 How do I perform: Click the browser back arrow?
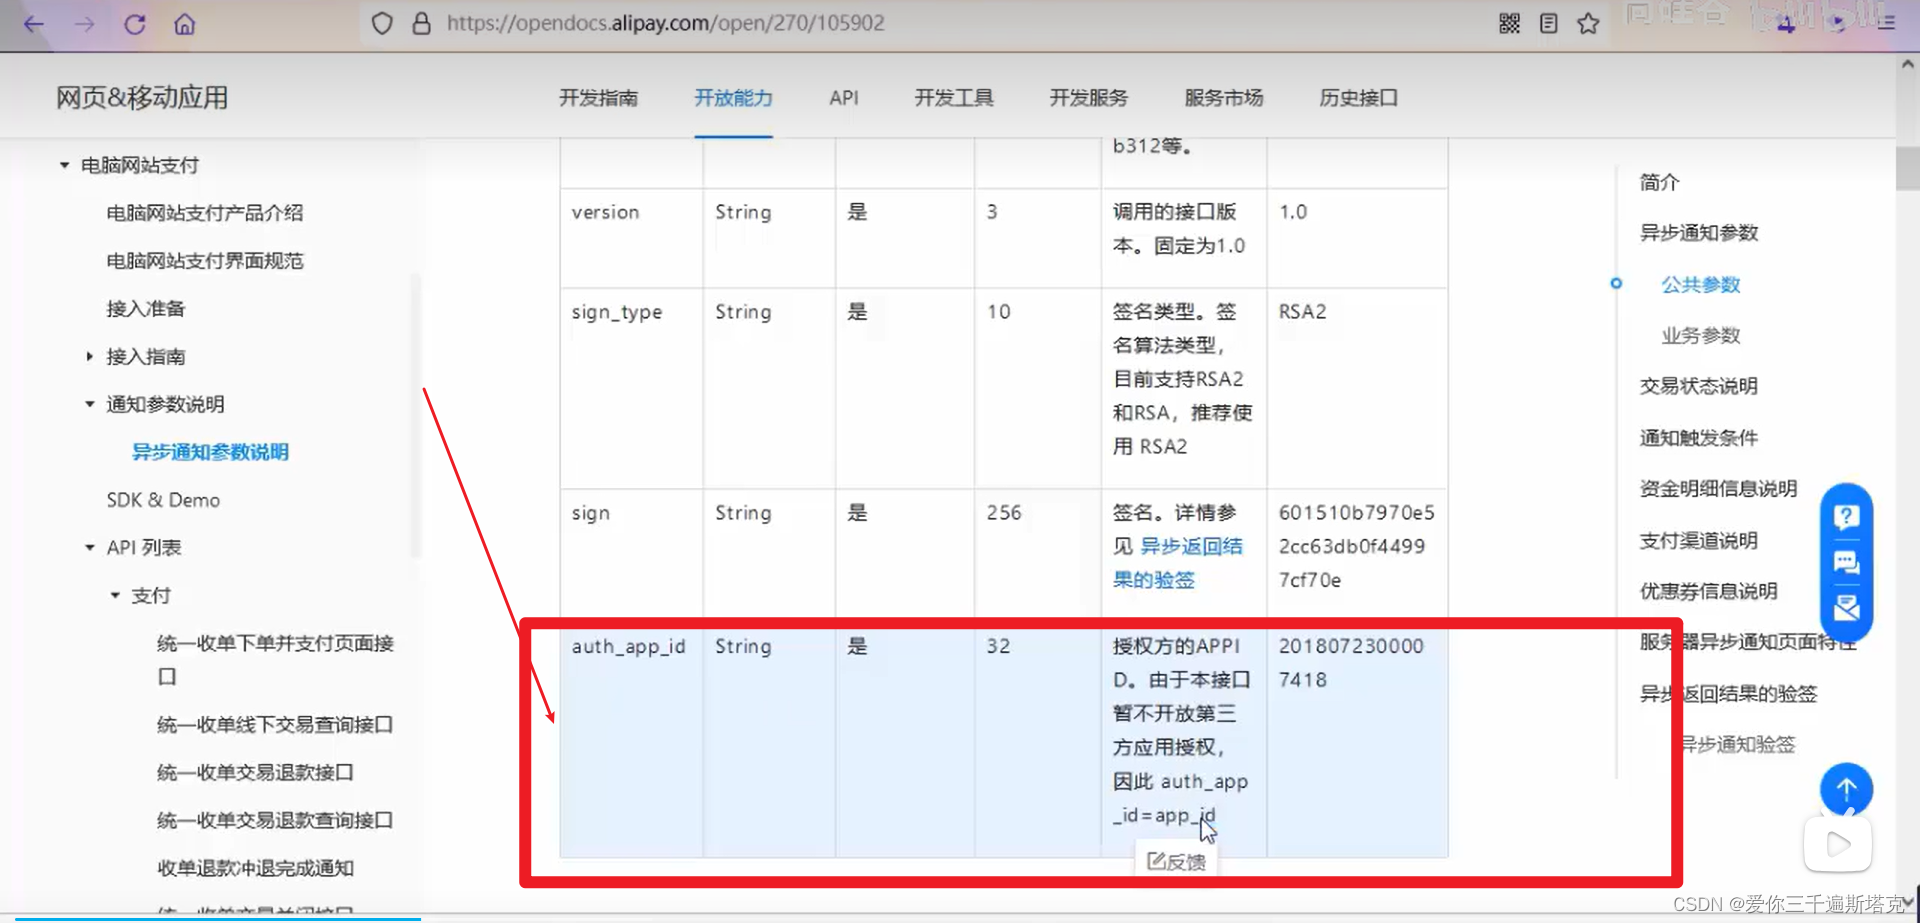(x=34, y=24)
